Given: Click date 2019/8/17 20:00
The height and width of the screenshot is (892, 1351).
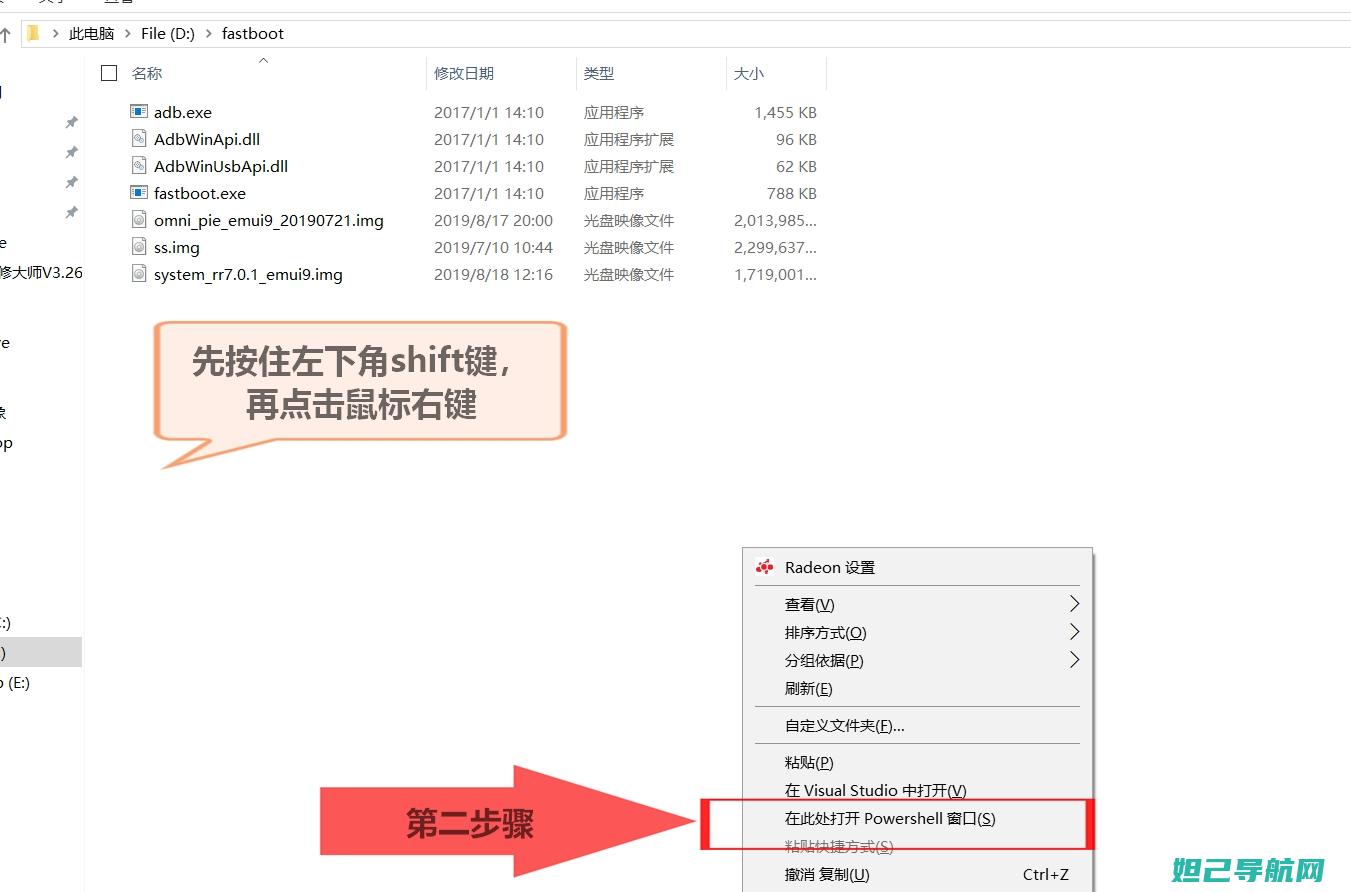Looking at the screenshot, I should 493,220.
